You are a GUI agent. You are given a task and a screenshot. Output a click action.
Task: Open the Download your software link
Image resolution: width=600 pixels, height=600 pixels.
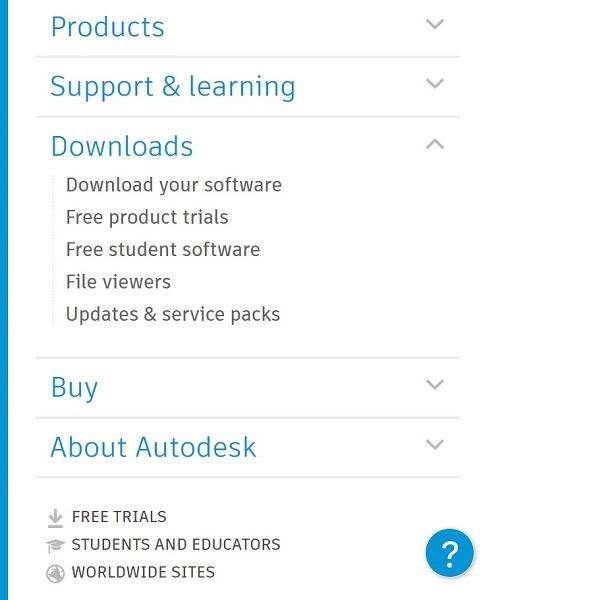pos(173,185)
